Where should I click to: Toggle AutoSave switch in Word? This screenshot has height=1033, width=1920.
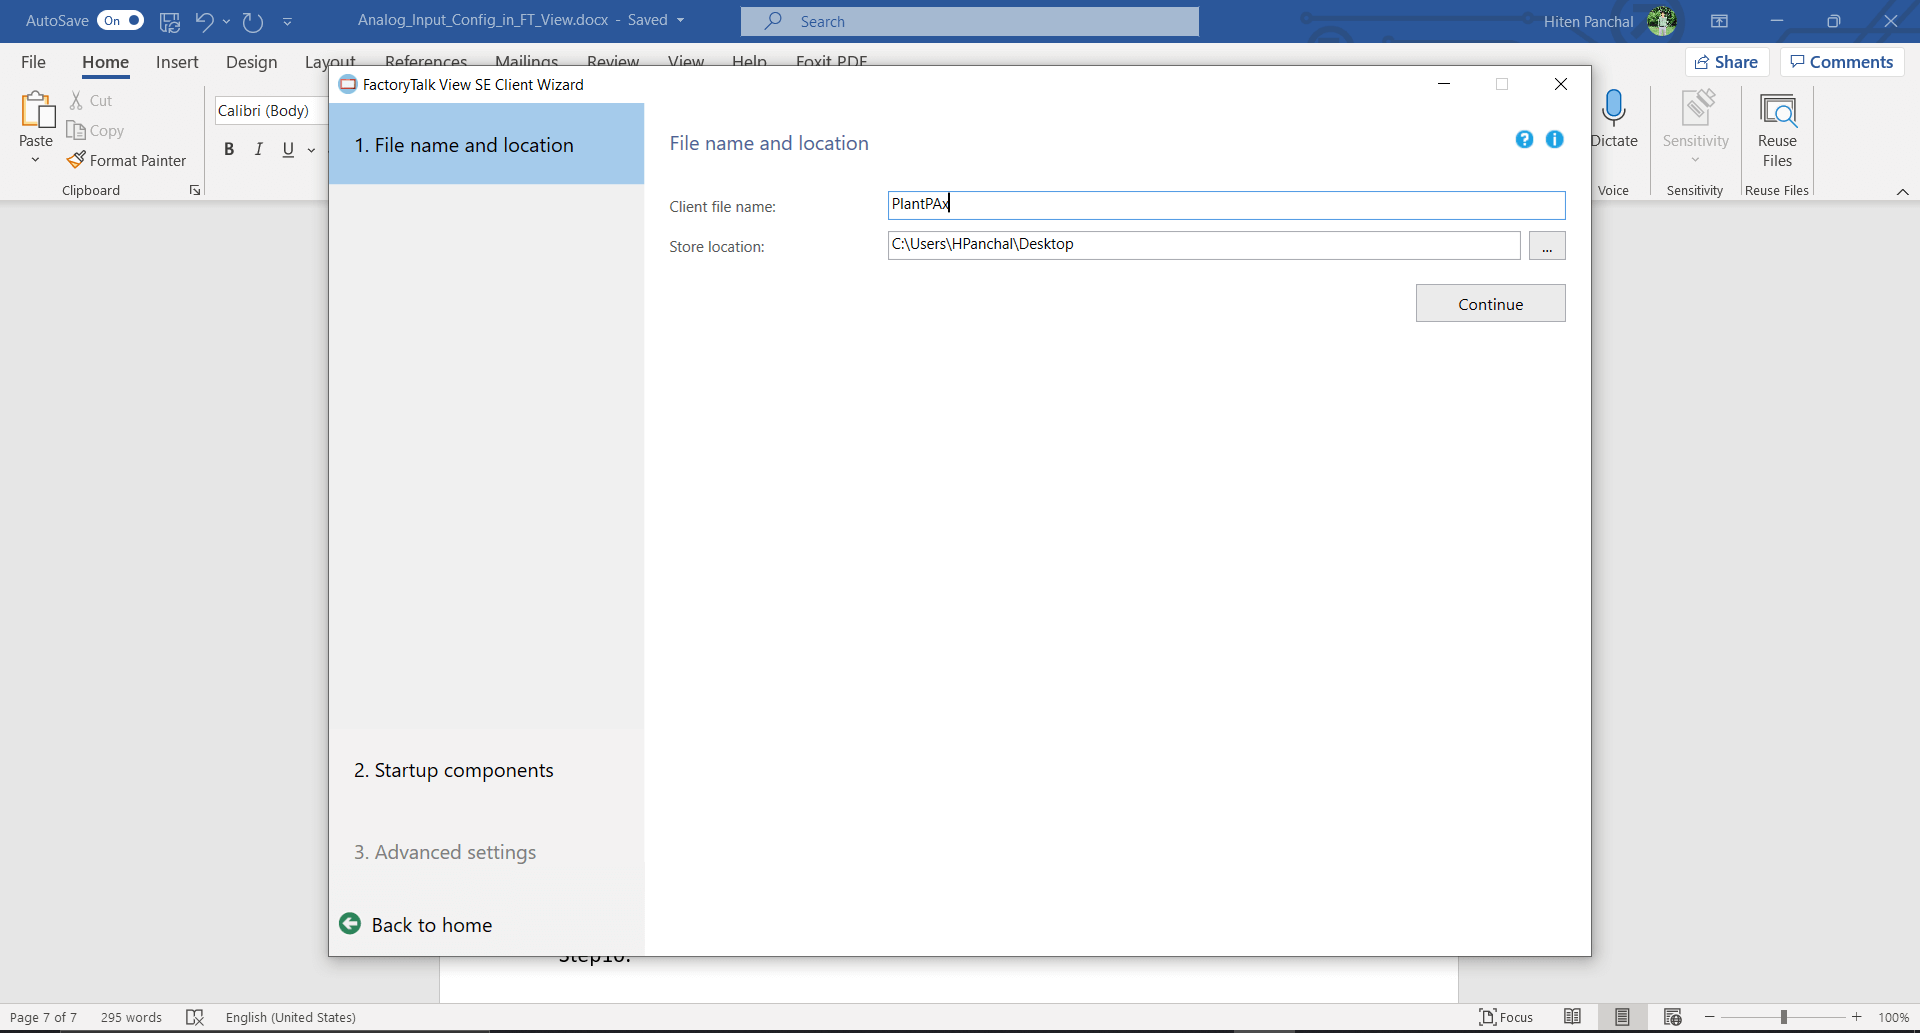[x=121, y=20]
